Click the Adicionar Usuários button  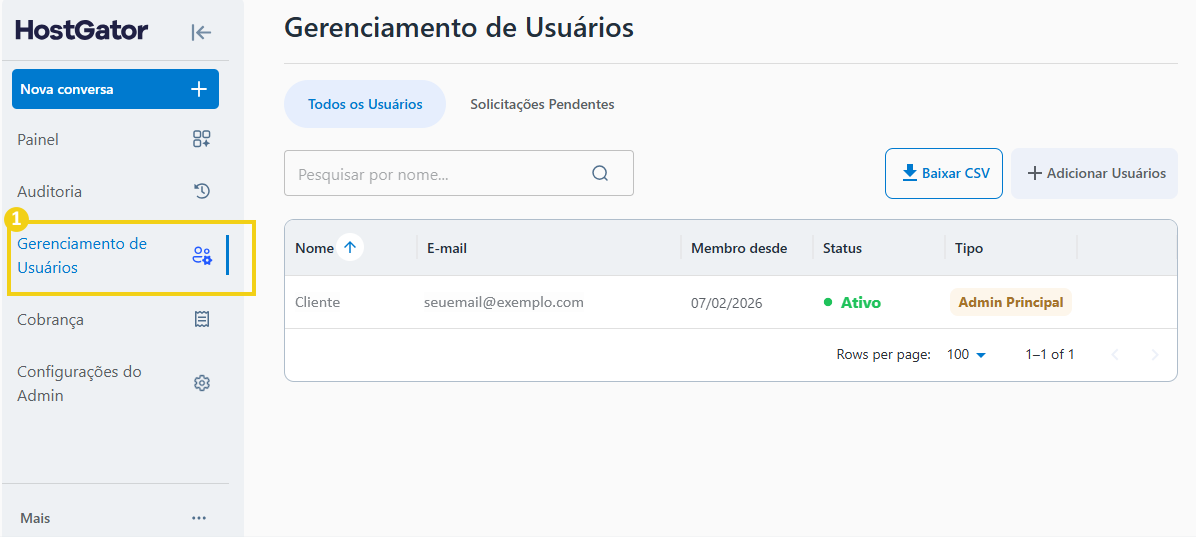tap(1095, 173)
